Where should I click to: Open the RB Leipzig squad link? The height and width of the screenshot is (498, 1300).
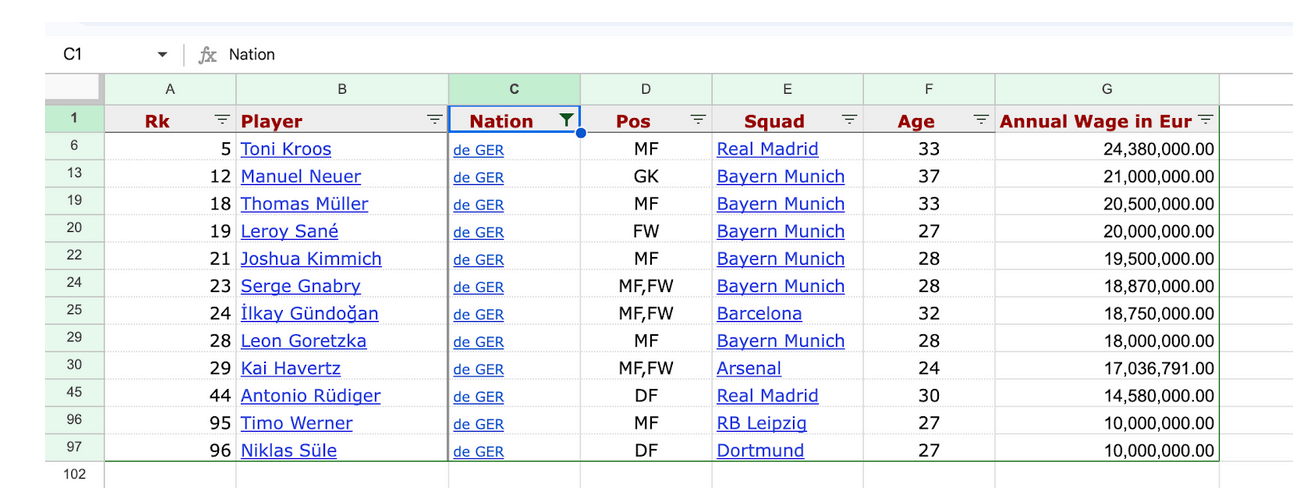762,423
